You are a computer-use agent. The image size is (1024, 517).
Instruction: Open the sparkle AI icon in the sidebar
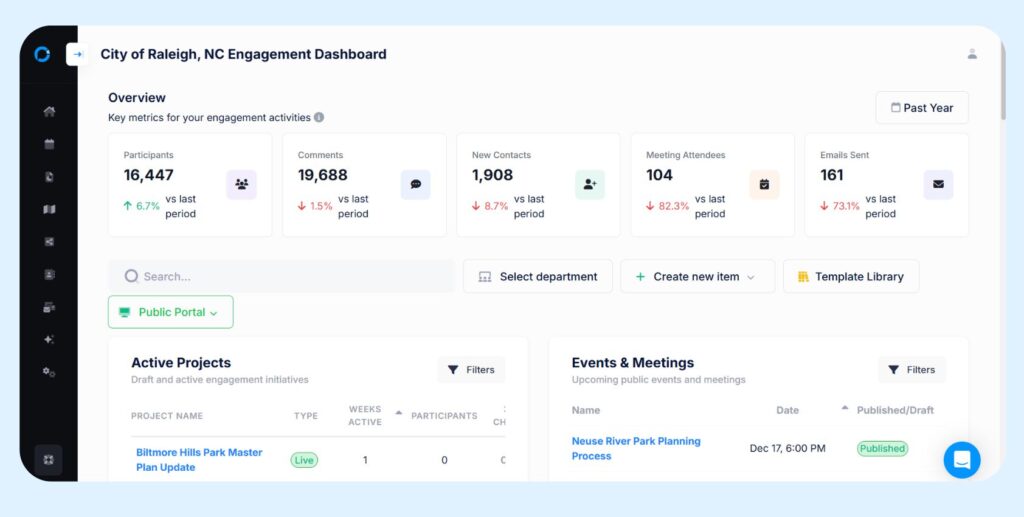pos(49,339)
